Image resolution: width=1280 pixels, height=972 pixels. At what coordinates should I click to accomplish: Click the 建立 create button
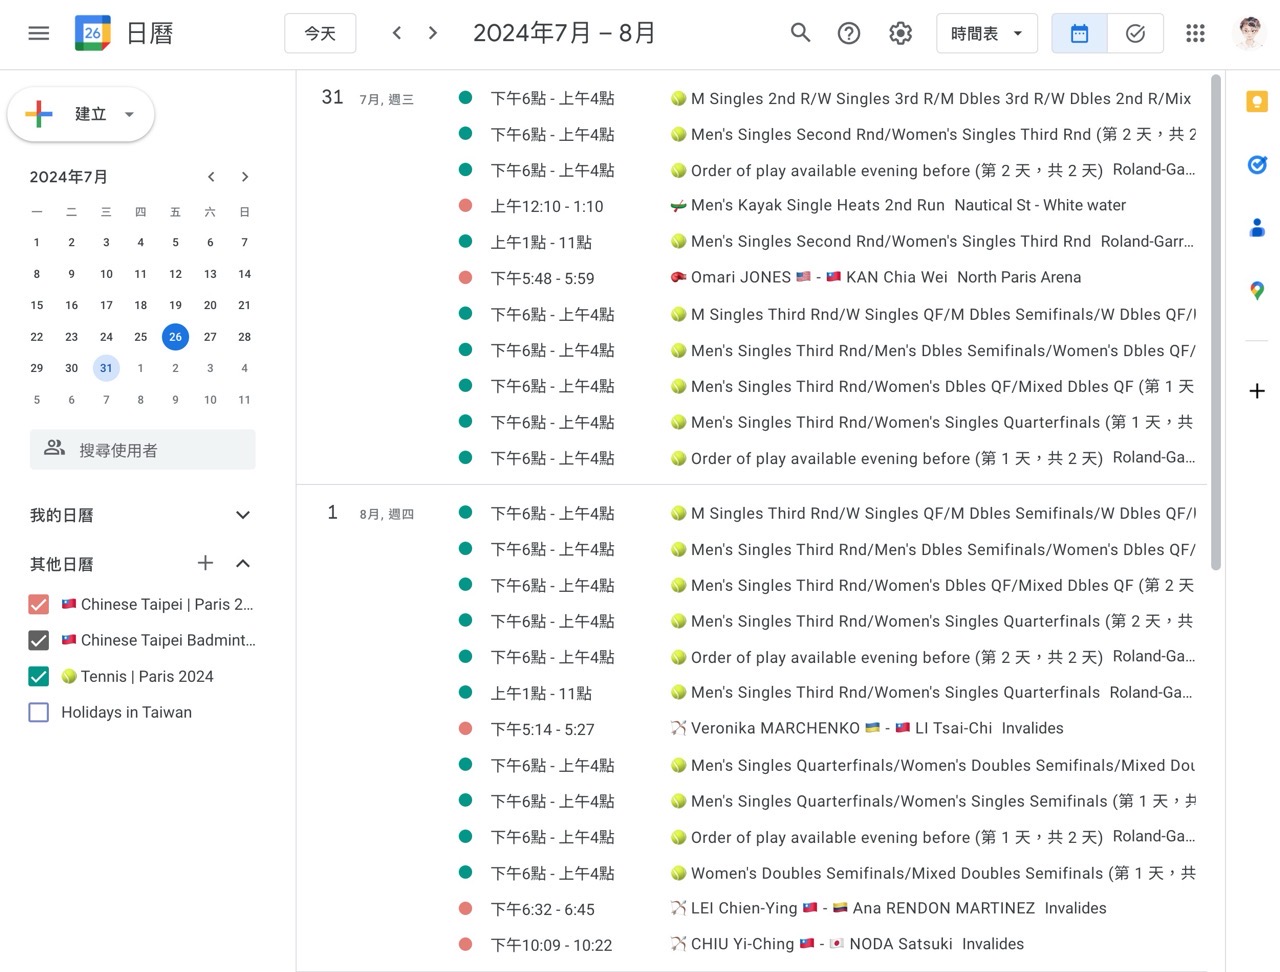[x=81, y=114]
